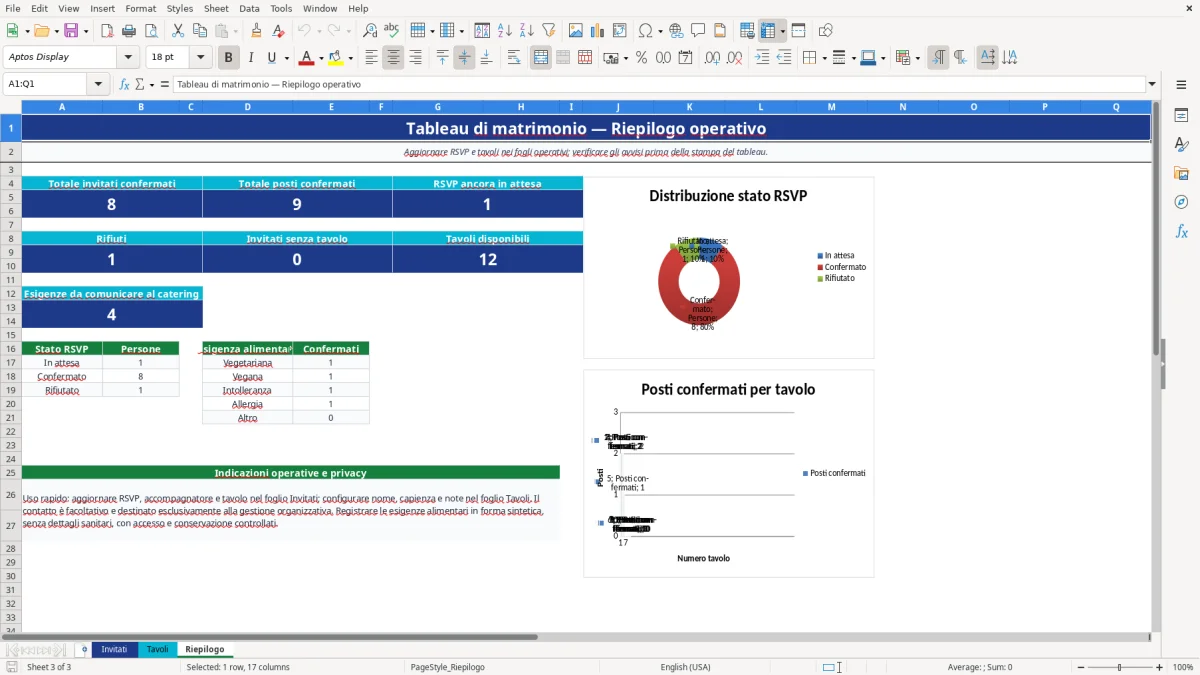Select Distribuzione stato RSVP chart
Viewport: 1200px width, 675px height.
tap(728, 267)
